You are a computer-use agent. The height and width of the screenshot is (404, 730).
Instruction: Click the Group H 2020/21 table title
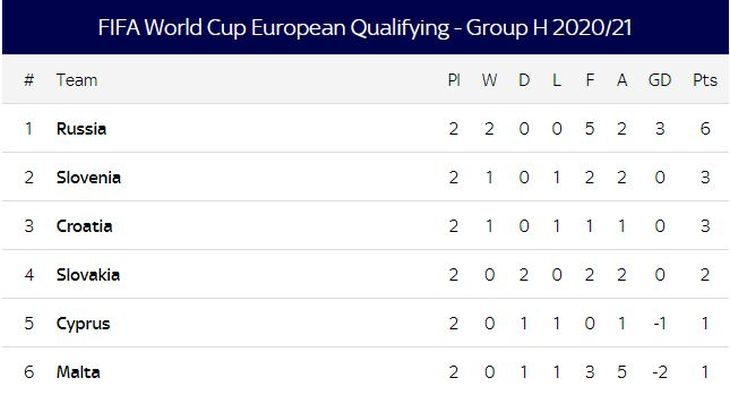pos(365,27)
